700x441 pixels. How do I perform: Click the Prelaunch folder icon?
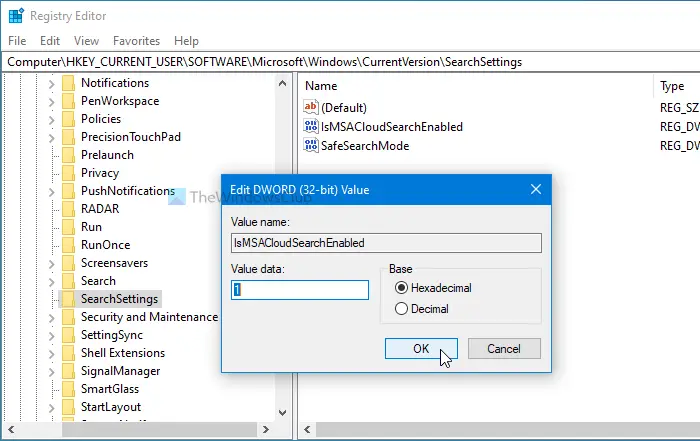(x=68, y=155)
